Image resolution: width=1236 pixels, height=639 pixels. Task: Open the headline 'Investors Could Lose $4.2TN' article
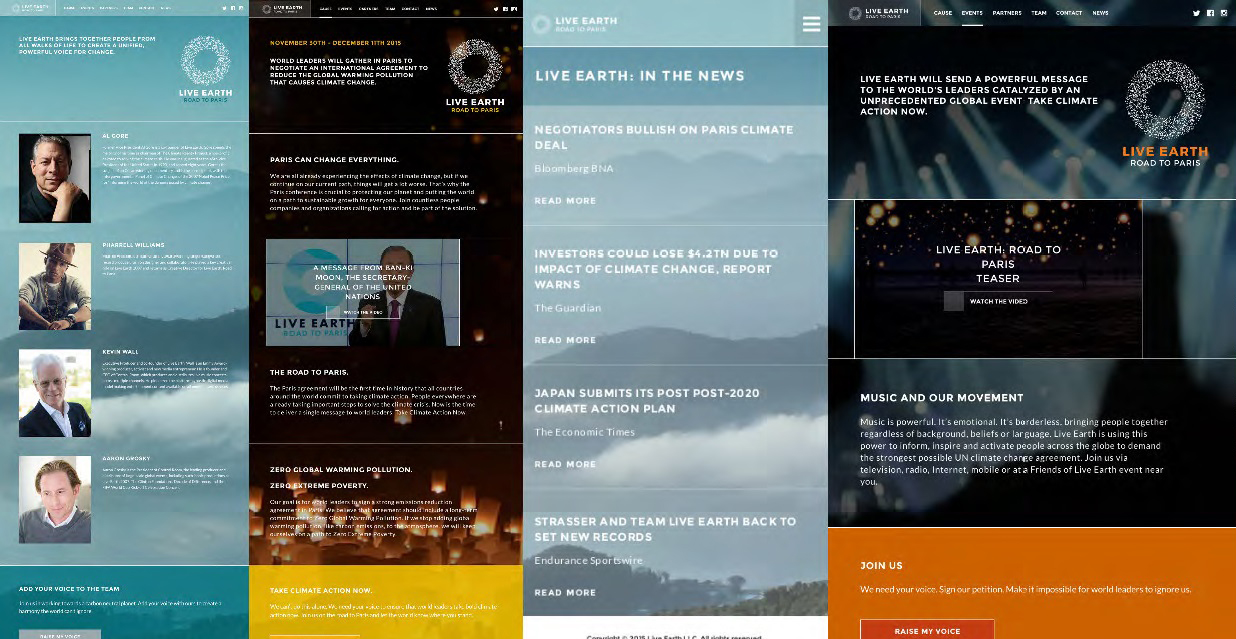(656, 269)
